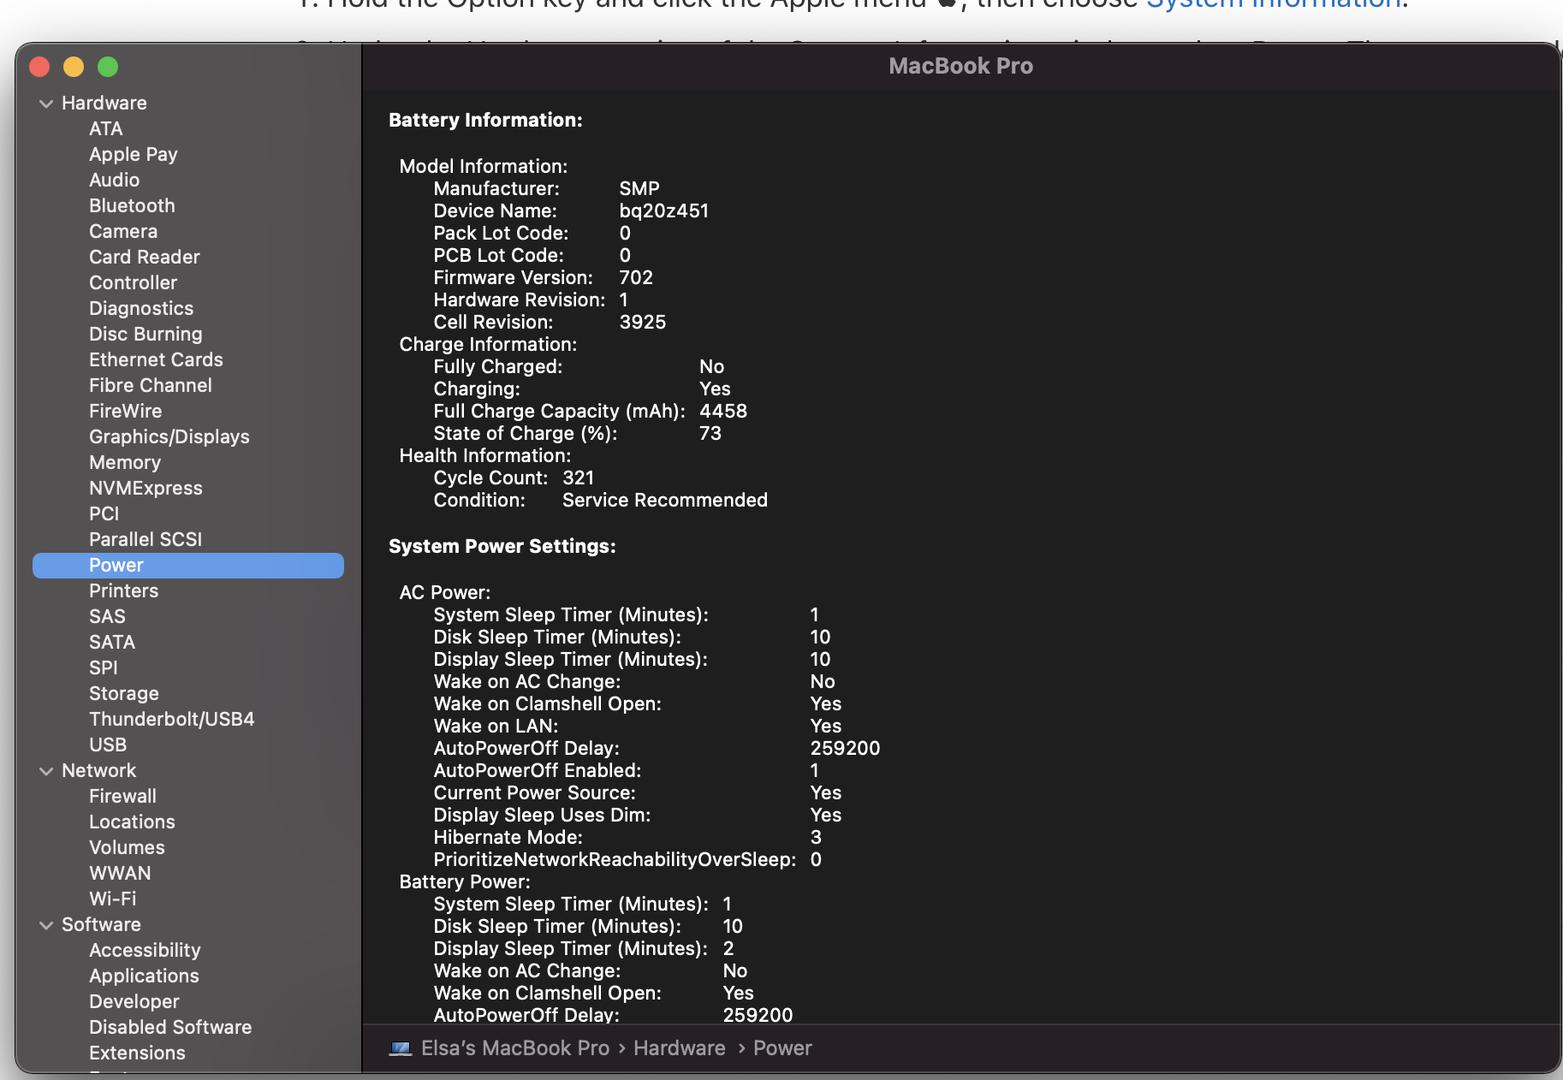Click the yellow minimize window button
The image size is (1563, 1080).
[x=74, y=67]
